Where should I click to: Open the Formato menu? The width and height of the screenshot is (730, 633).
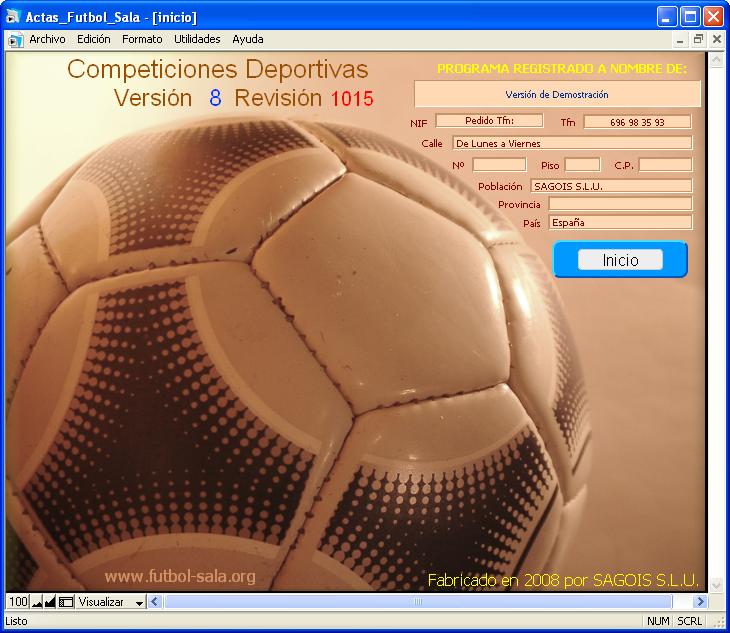click(x=142, y=39)
